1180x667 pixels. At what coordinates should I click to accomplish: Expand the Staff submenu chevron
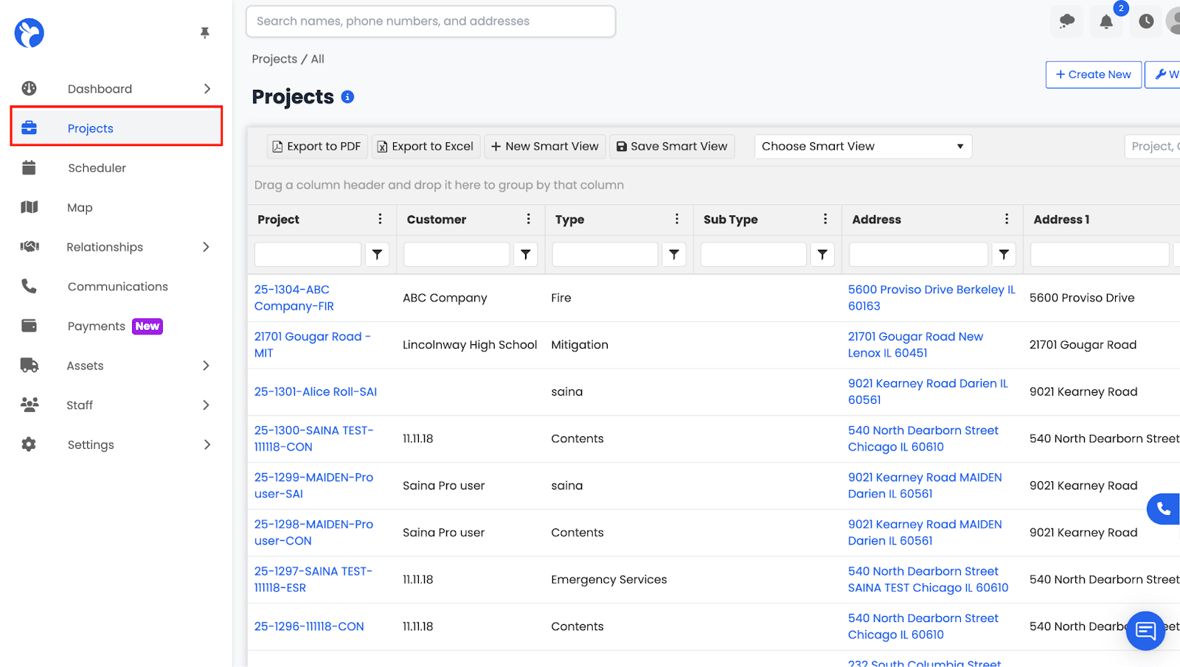pos(206,405)
